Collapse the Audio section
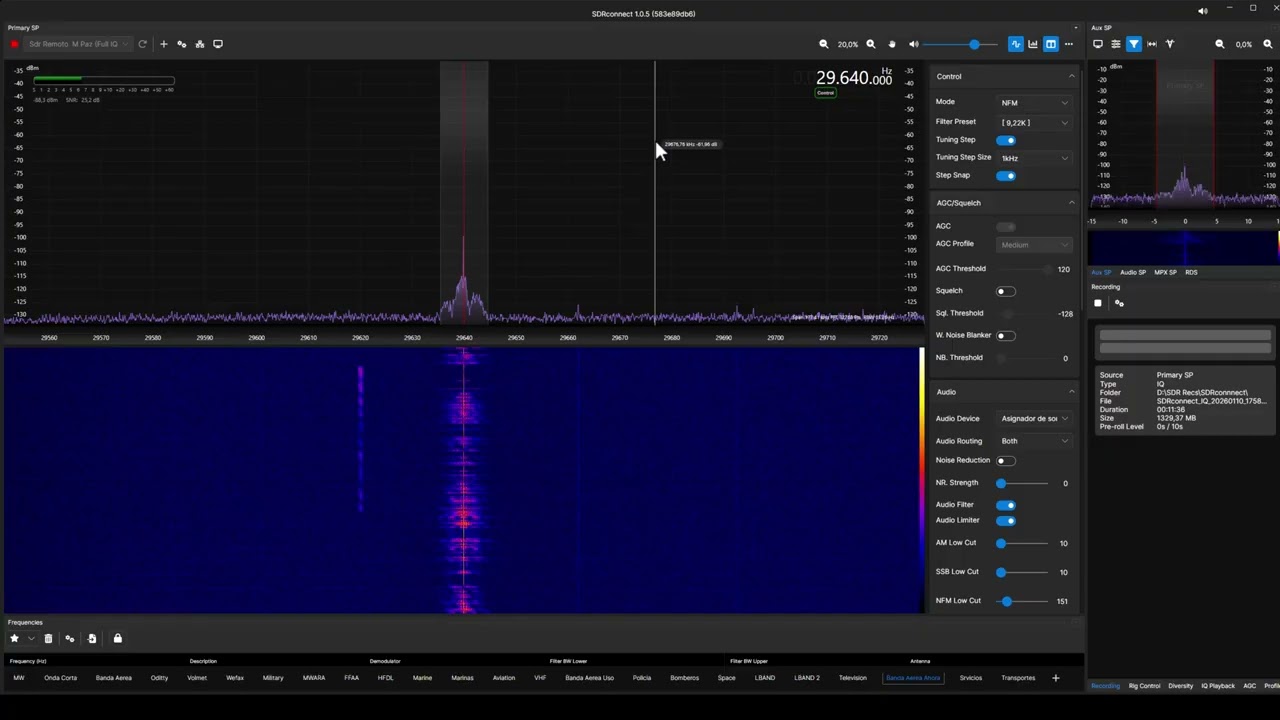 click(x=1072, y=392)
